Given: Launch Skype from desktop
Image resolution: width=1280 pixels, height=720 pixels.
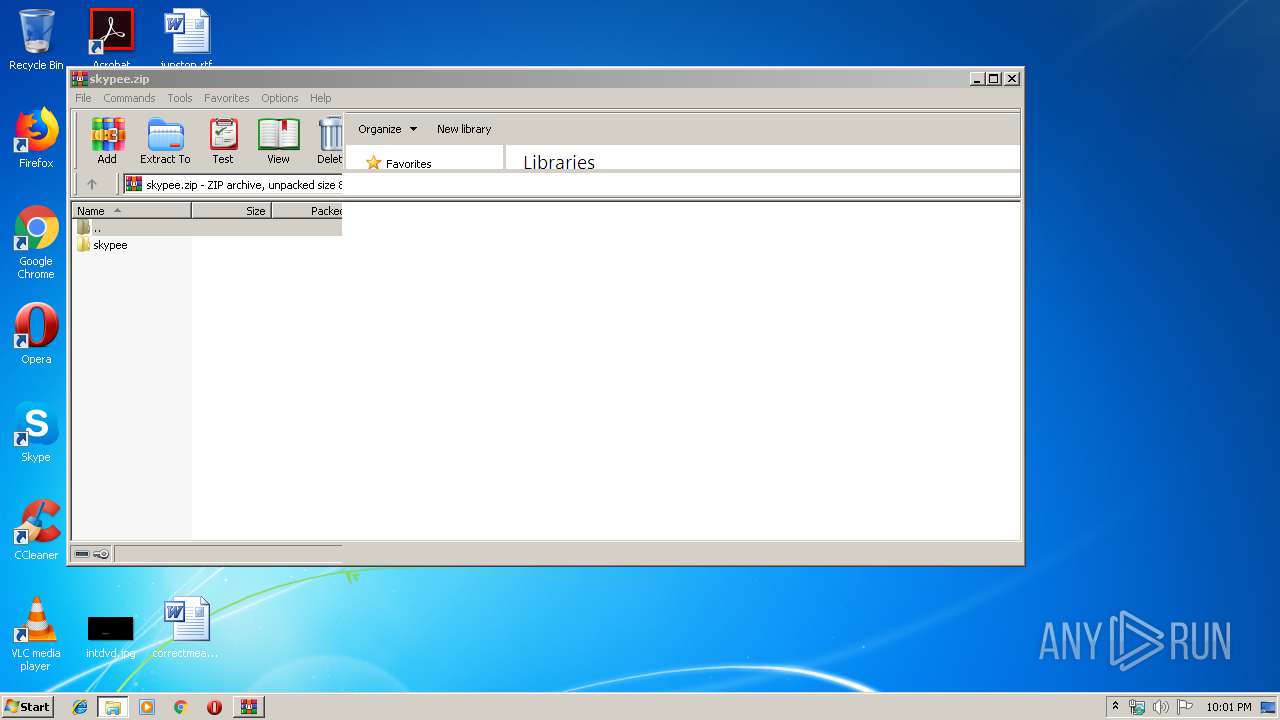Looking at the screenshot, I should [x=36, y=432].
